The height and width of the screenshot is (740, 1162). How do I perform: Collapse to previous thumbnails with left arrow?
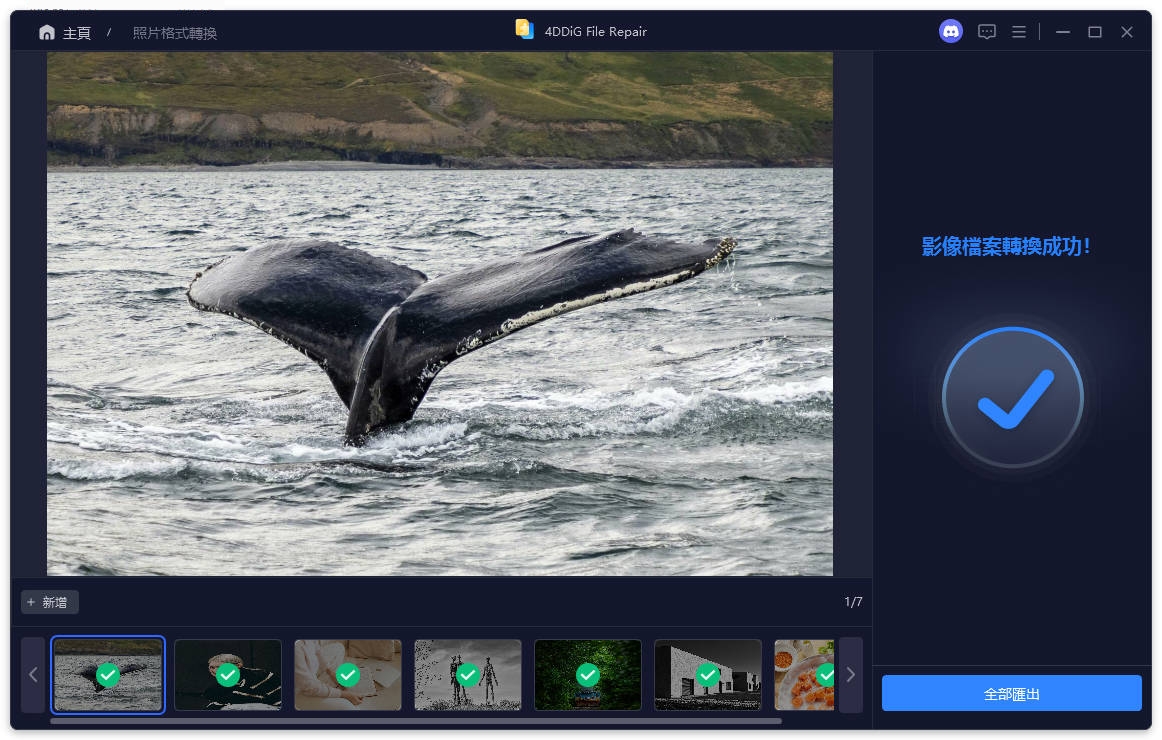[32, 675]
